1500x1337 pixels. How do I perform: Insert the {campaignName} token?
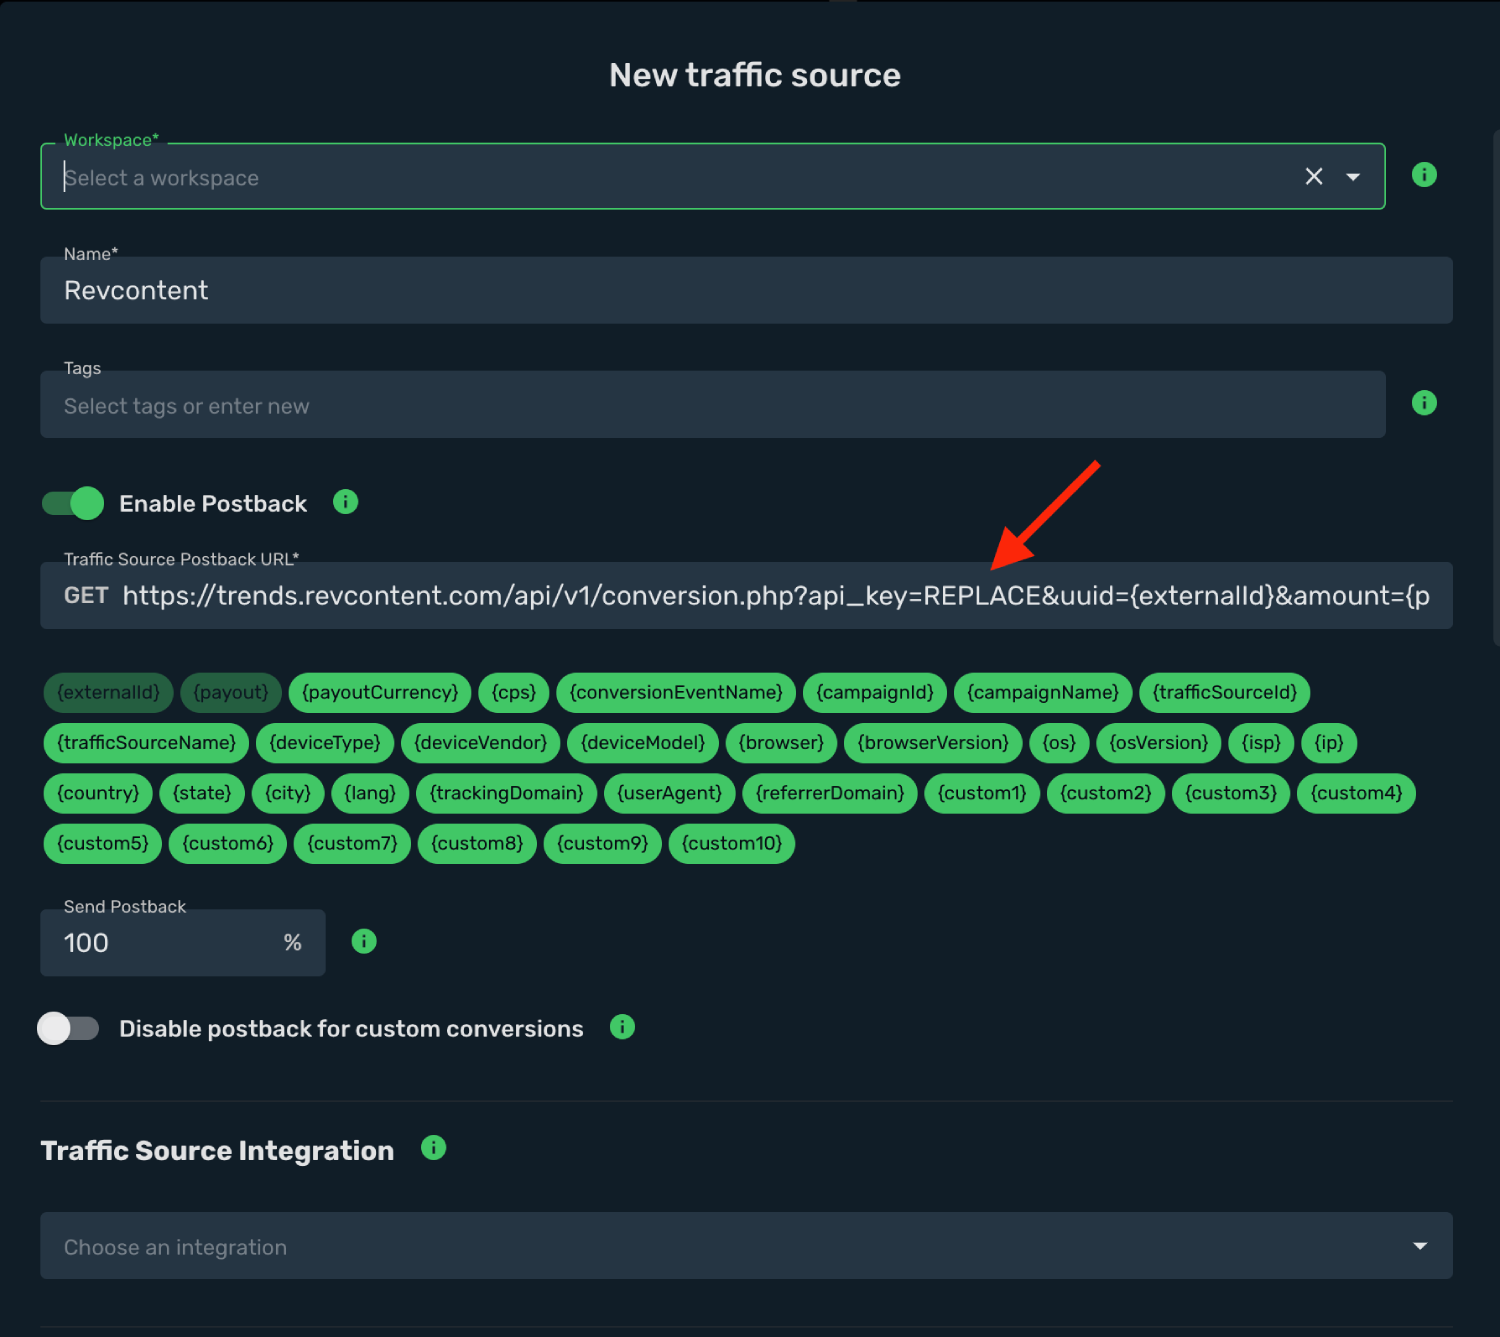click(x=1043, y=693)
